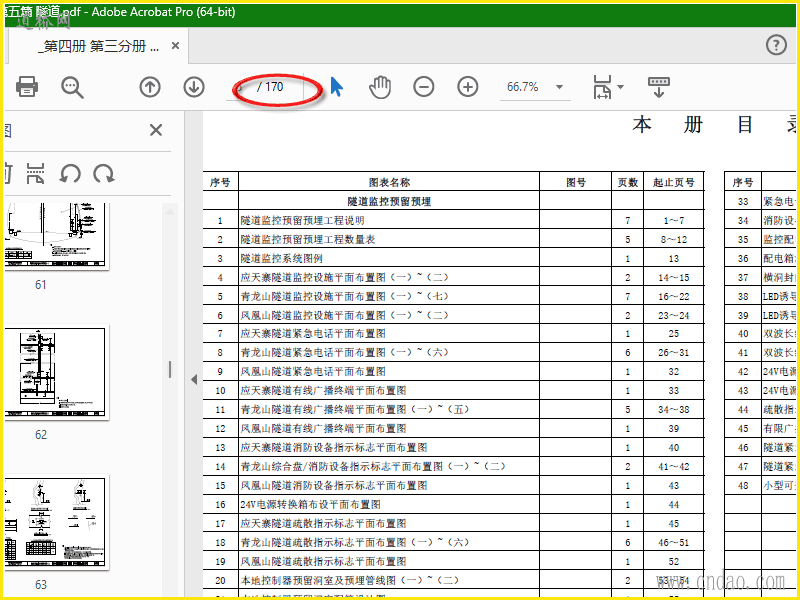Image resolution: width=800 pixels, height=600 pixels.
Task: Click the thumbnails panel scrollbar handle
Action: click(x=170, y=369)
